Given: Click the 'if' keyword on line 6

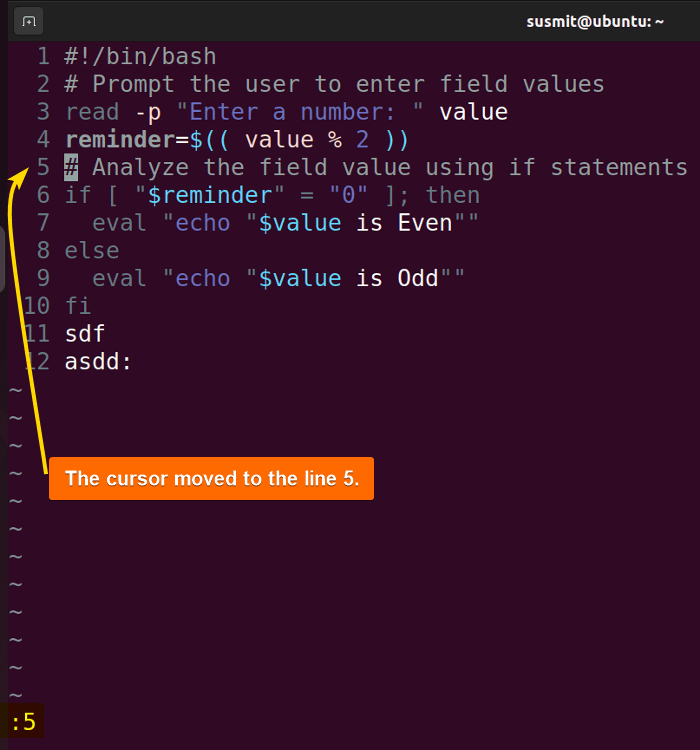Looking at the screenshot, I should pos(78,195).
